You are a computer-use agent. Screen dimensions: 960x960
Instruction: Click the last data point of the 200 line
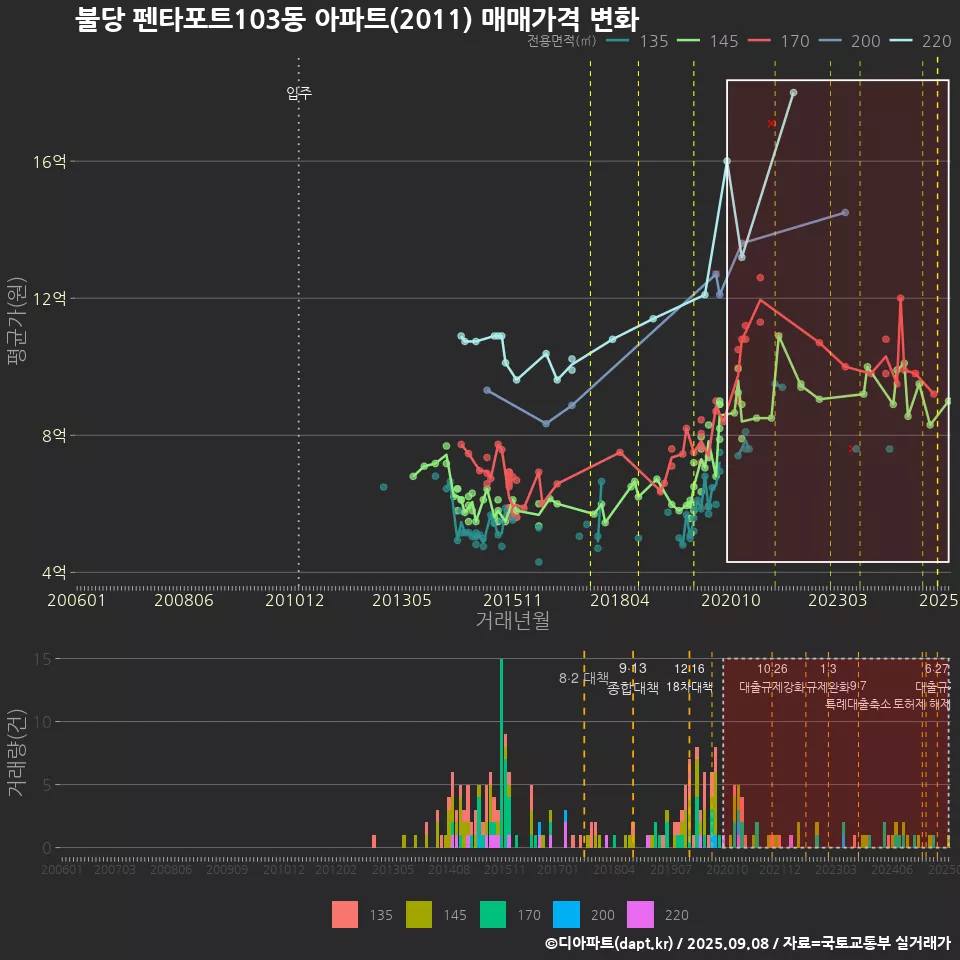[845, 212]
